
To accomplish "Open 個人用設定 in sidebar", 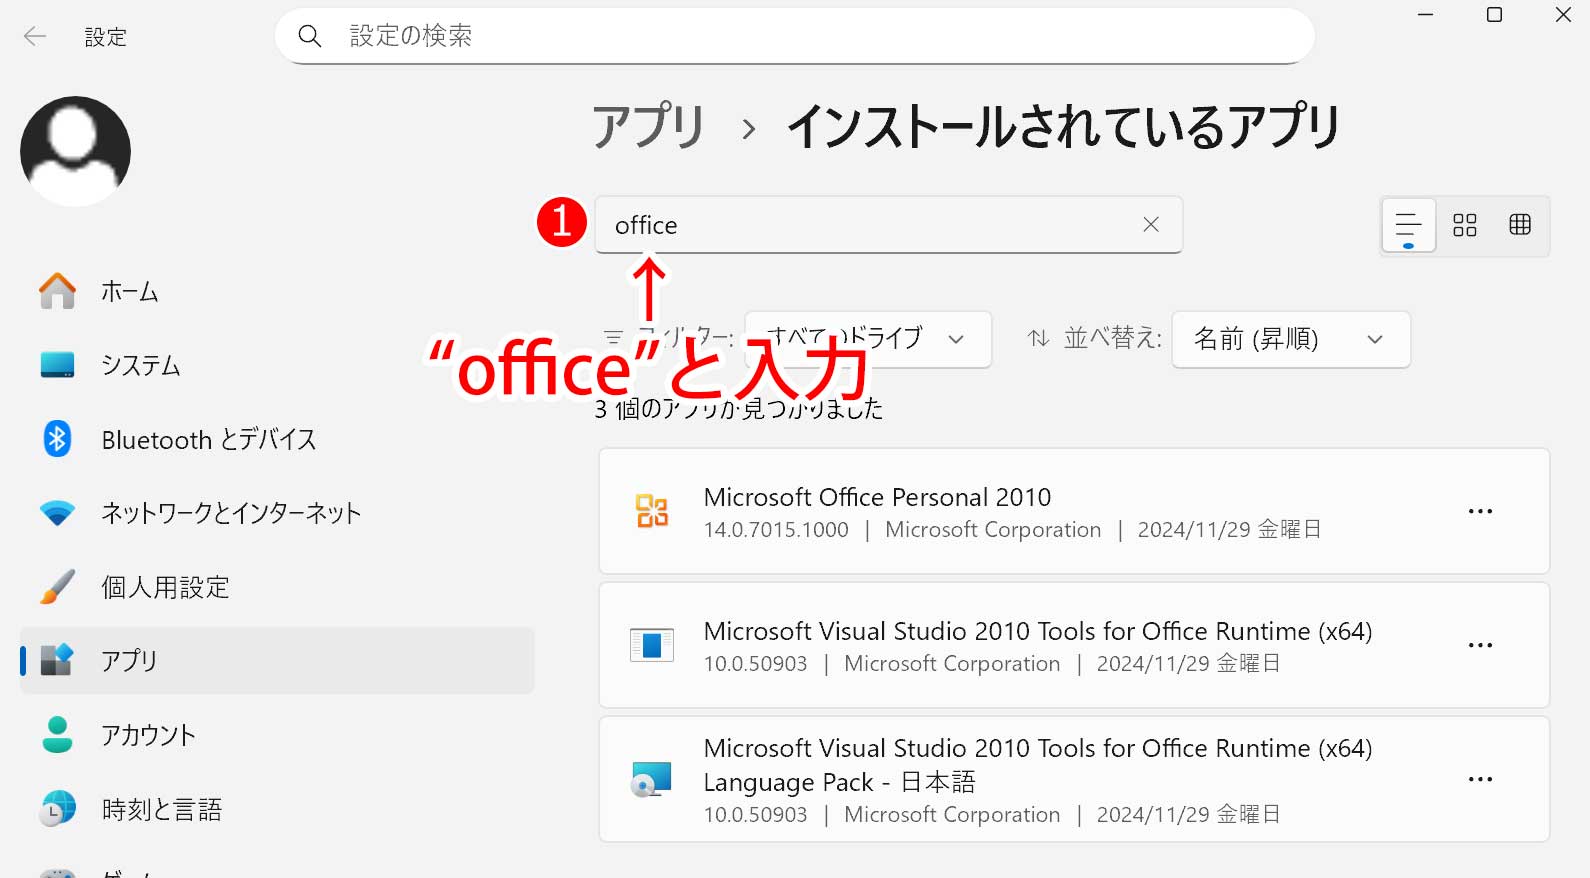I will point(277,587).
